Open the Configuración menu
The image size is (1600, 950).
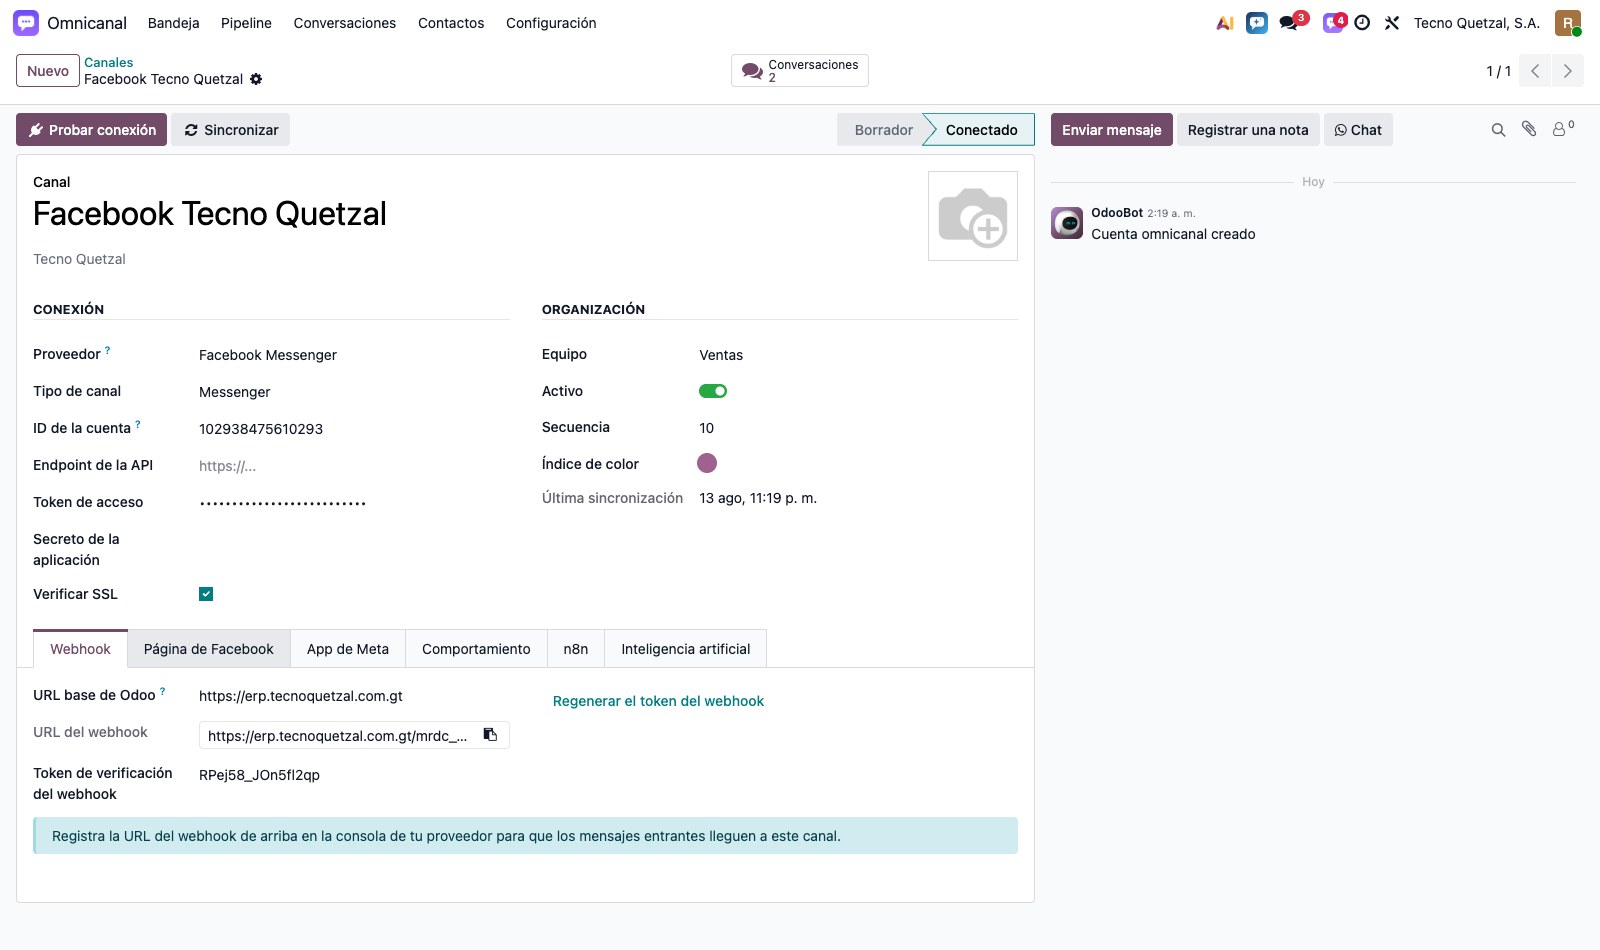[x=551, y=23]
